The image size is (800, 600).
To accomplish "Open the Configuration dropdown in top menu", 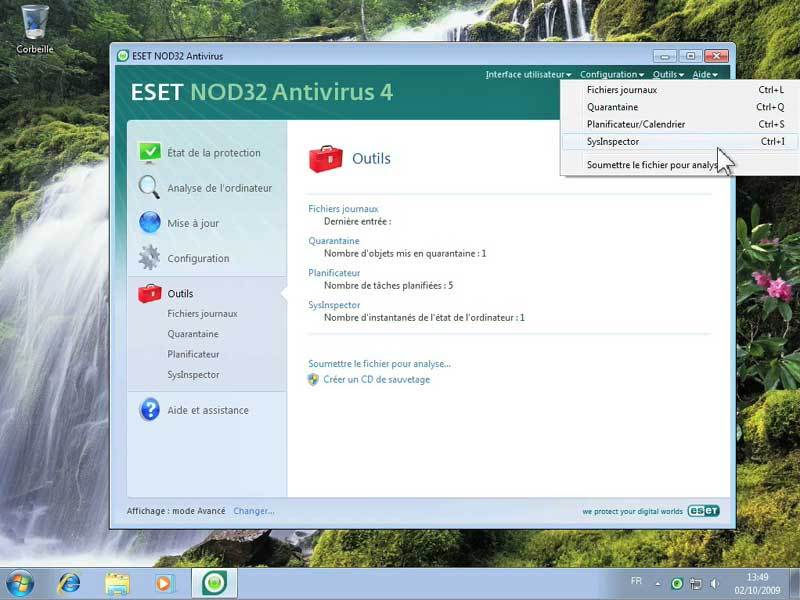I will [x=612, y=74].
